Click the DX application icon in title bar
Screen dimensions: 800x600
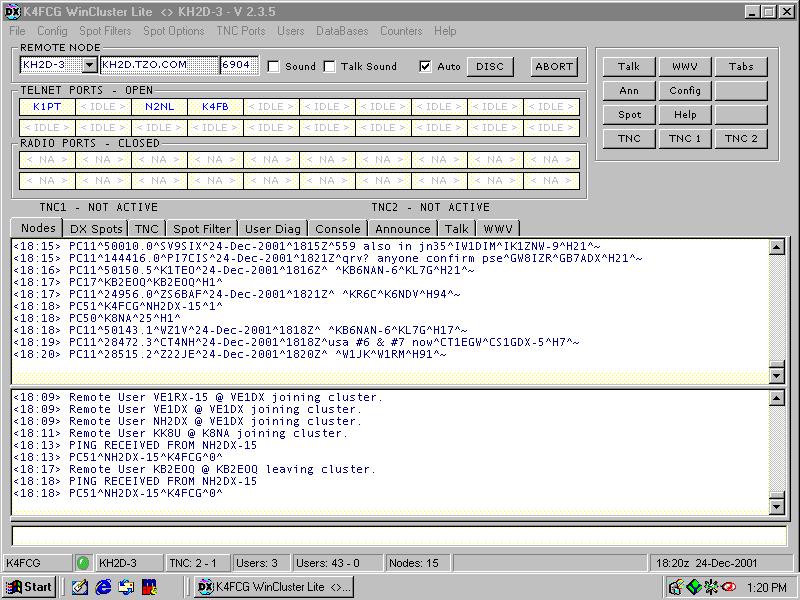12,11
